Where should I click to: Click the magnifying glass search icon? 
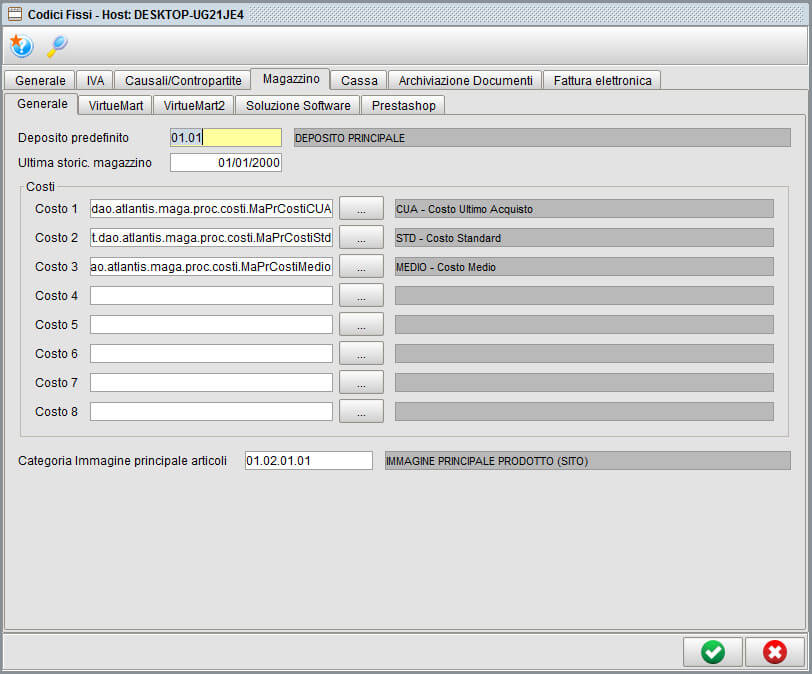point(57,46)
